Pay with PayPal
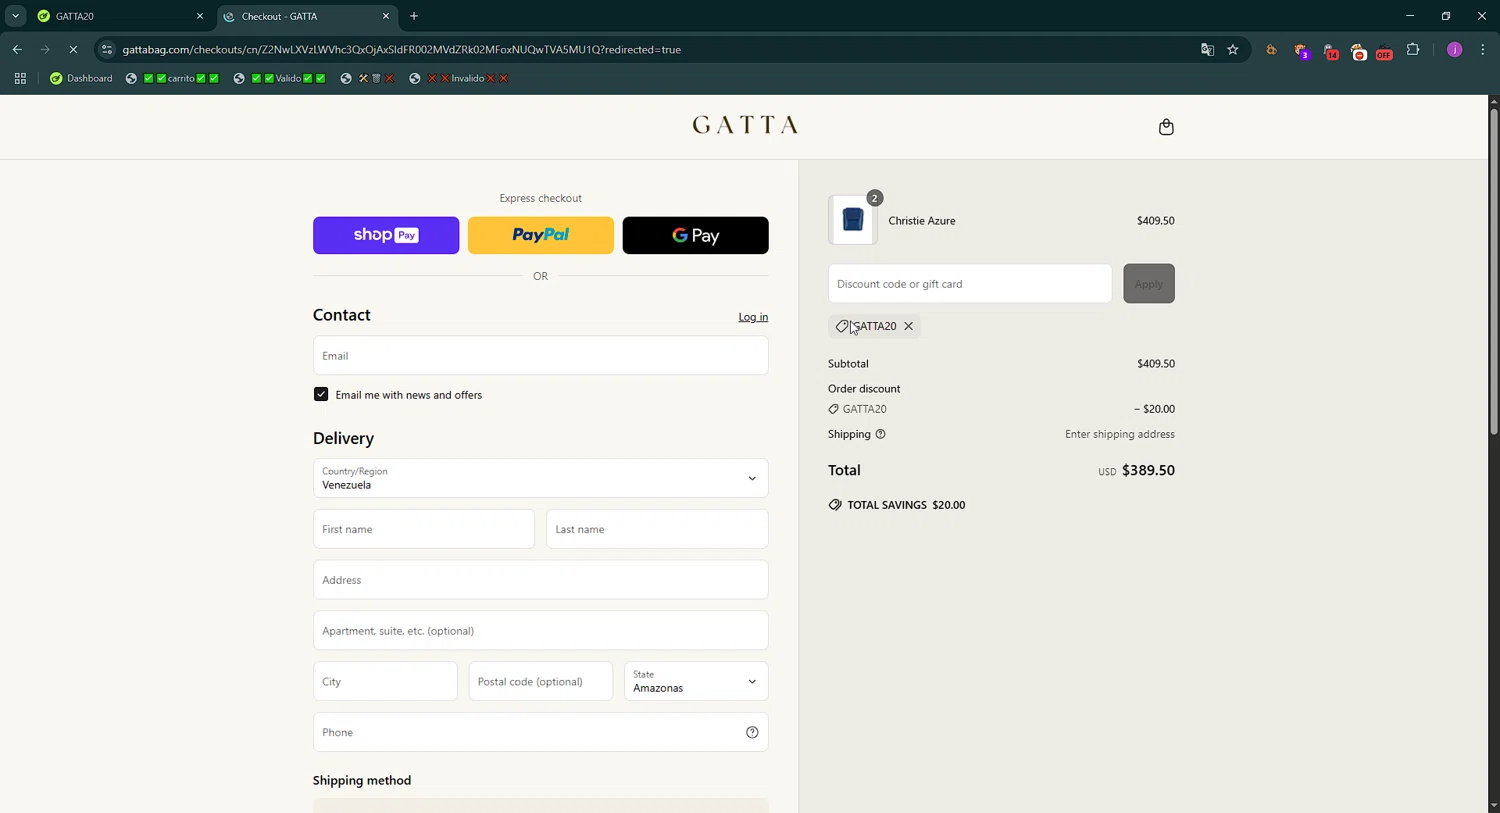The image size is (1500, 813). tap(541, 236)
